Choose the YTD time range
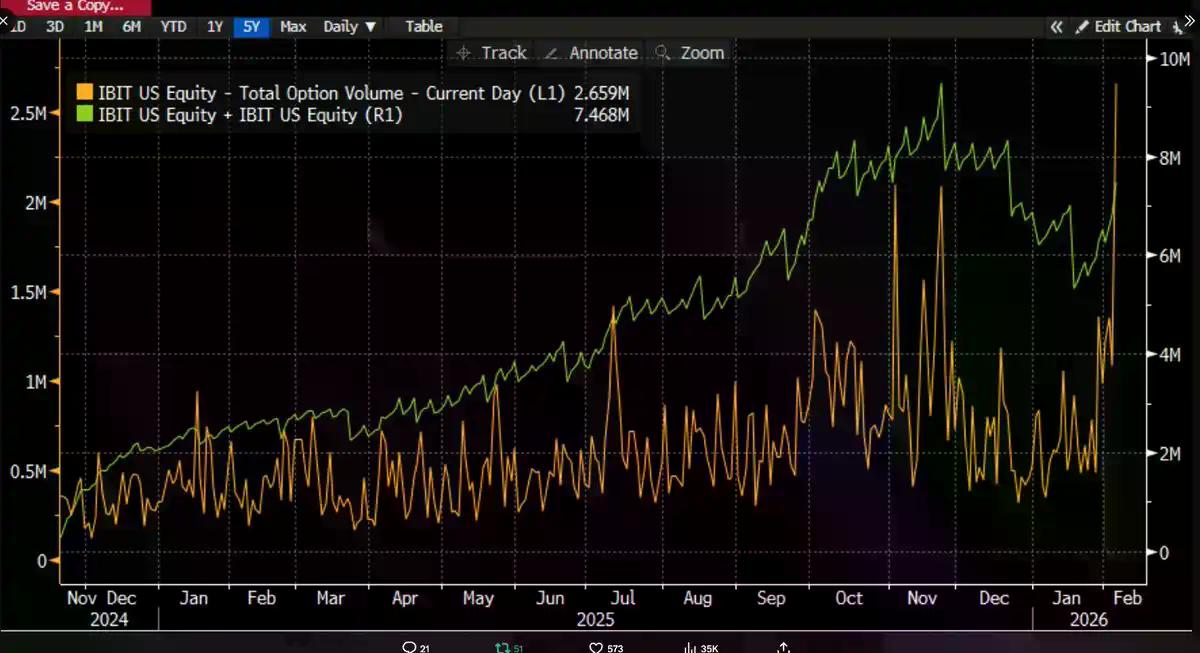Screen dimensions: 1200x653 (173, 27)
